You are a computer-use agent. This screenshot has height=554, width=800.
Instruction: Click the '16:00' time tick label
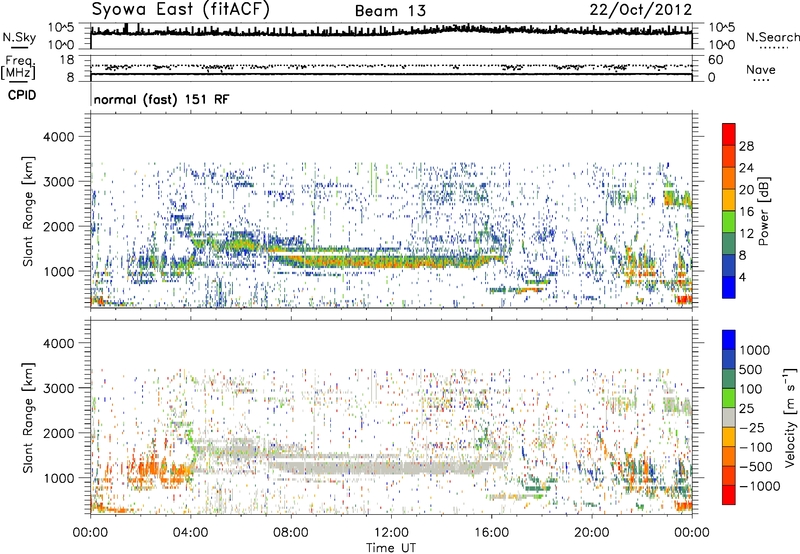[x=491, y=533]
